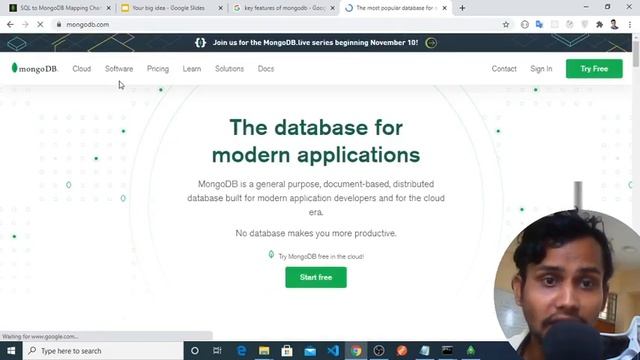The height and width of the screenshot is (360, 640).
Task: Open Windows Start menu
Action: [x=11, y=351]
